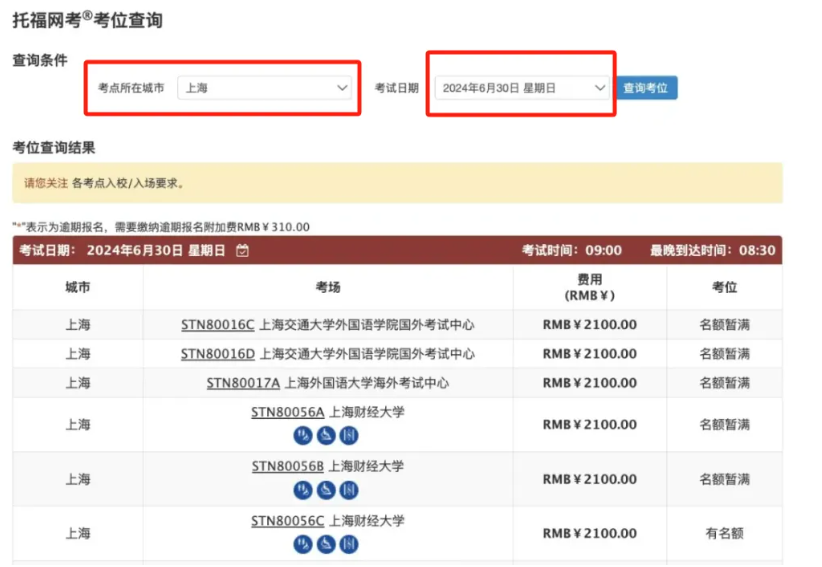This screenshot has height=567, width=822.
Task: Open the STN80056A test center link
Action: pos(287,412)
